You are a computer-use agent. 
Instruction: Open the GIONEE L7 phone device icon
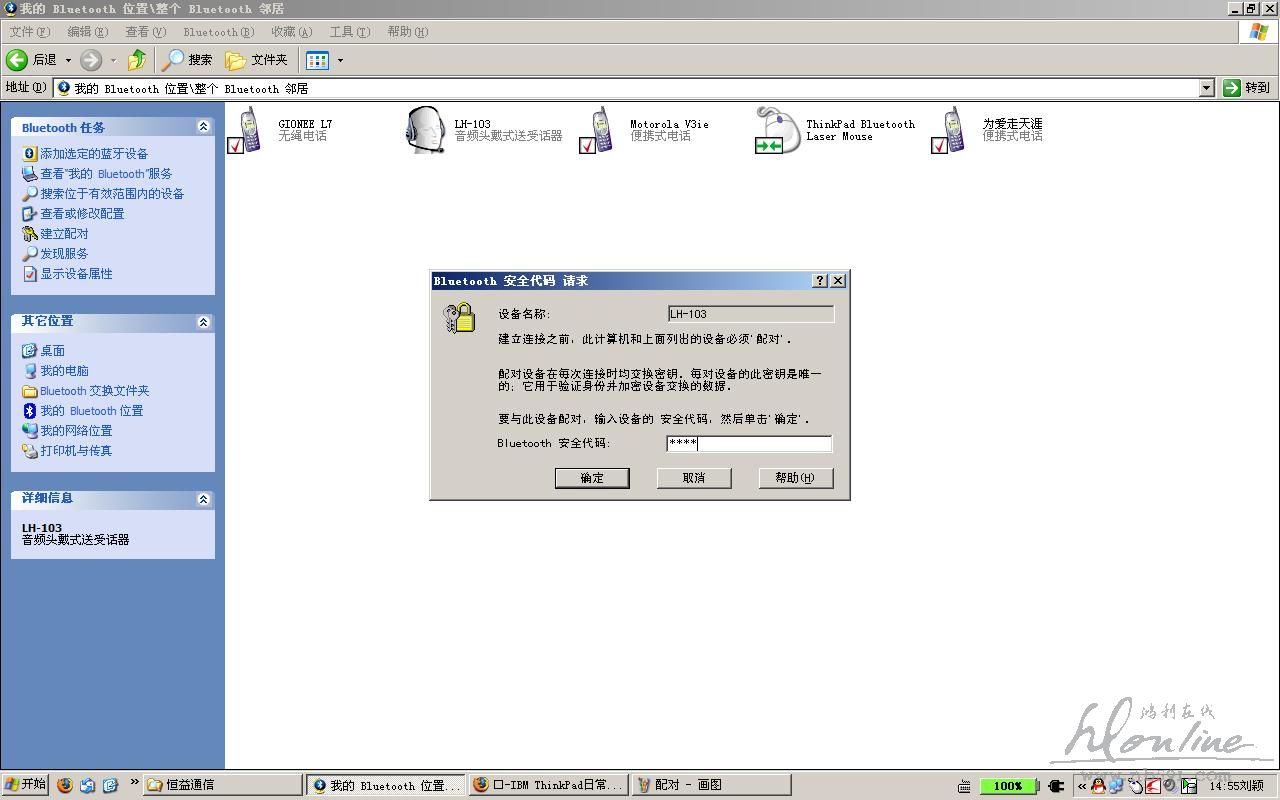pos(246,130)
